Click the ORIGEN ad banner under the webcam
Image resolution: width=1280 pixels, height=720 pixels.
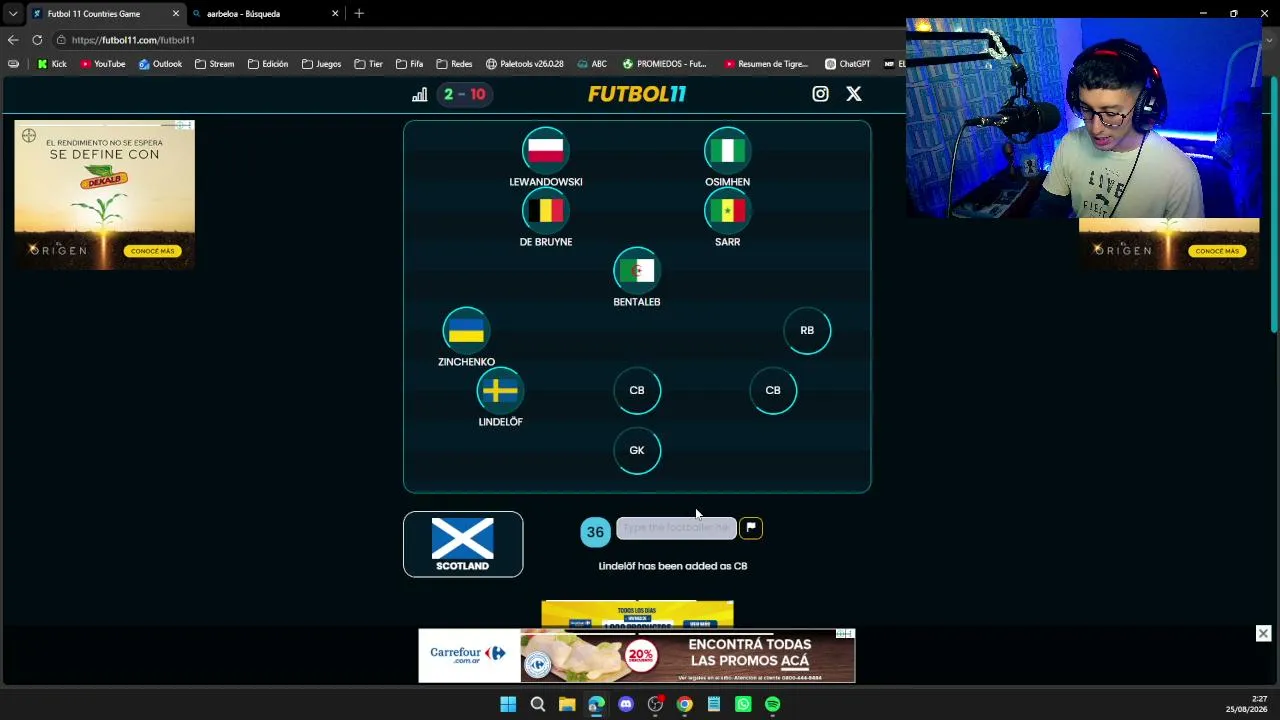(x=1169, y=244)
